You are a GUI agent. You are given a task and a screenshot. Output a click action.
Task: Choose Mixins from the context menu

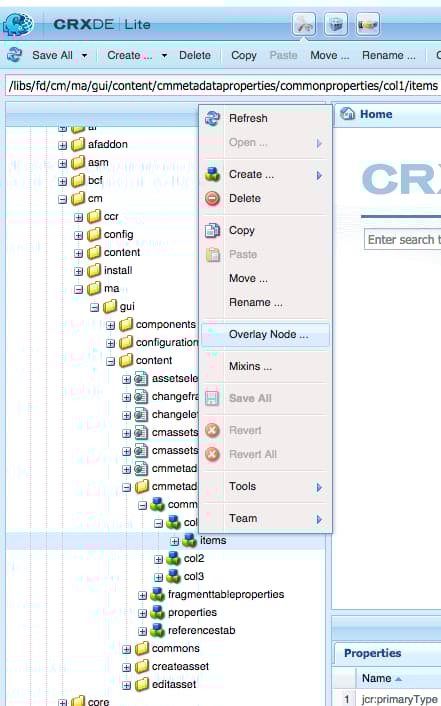[x=265, y=366]
